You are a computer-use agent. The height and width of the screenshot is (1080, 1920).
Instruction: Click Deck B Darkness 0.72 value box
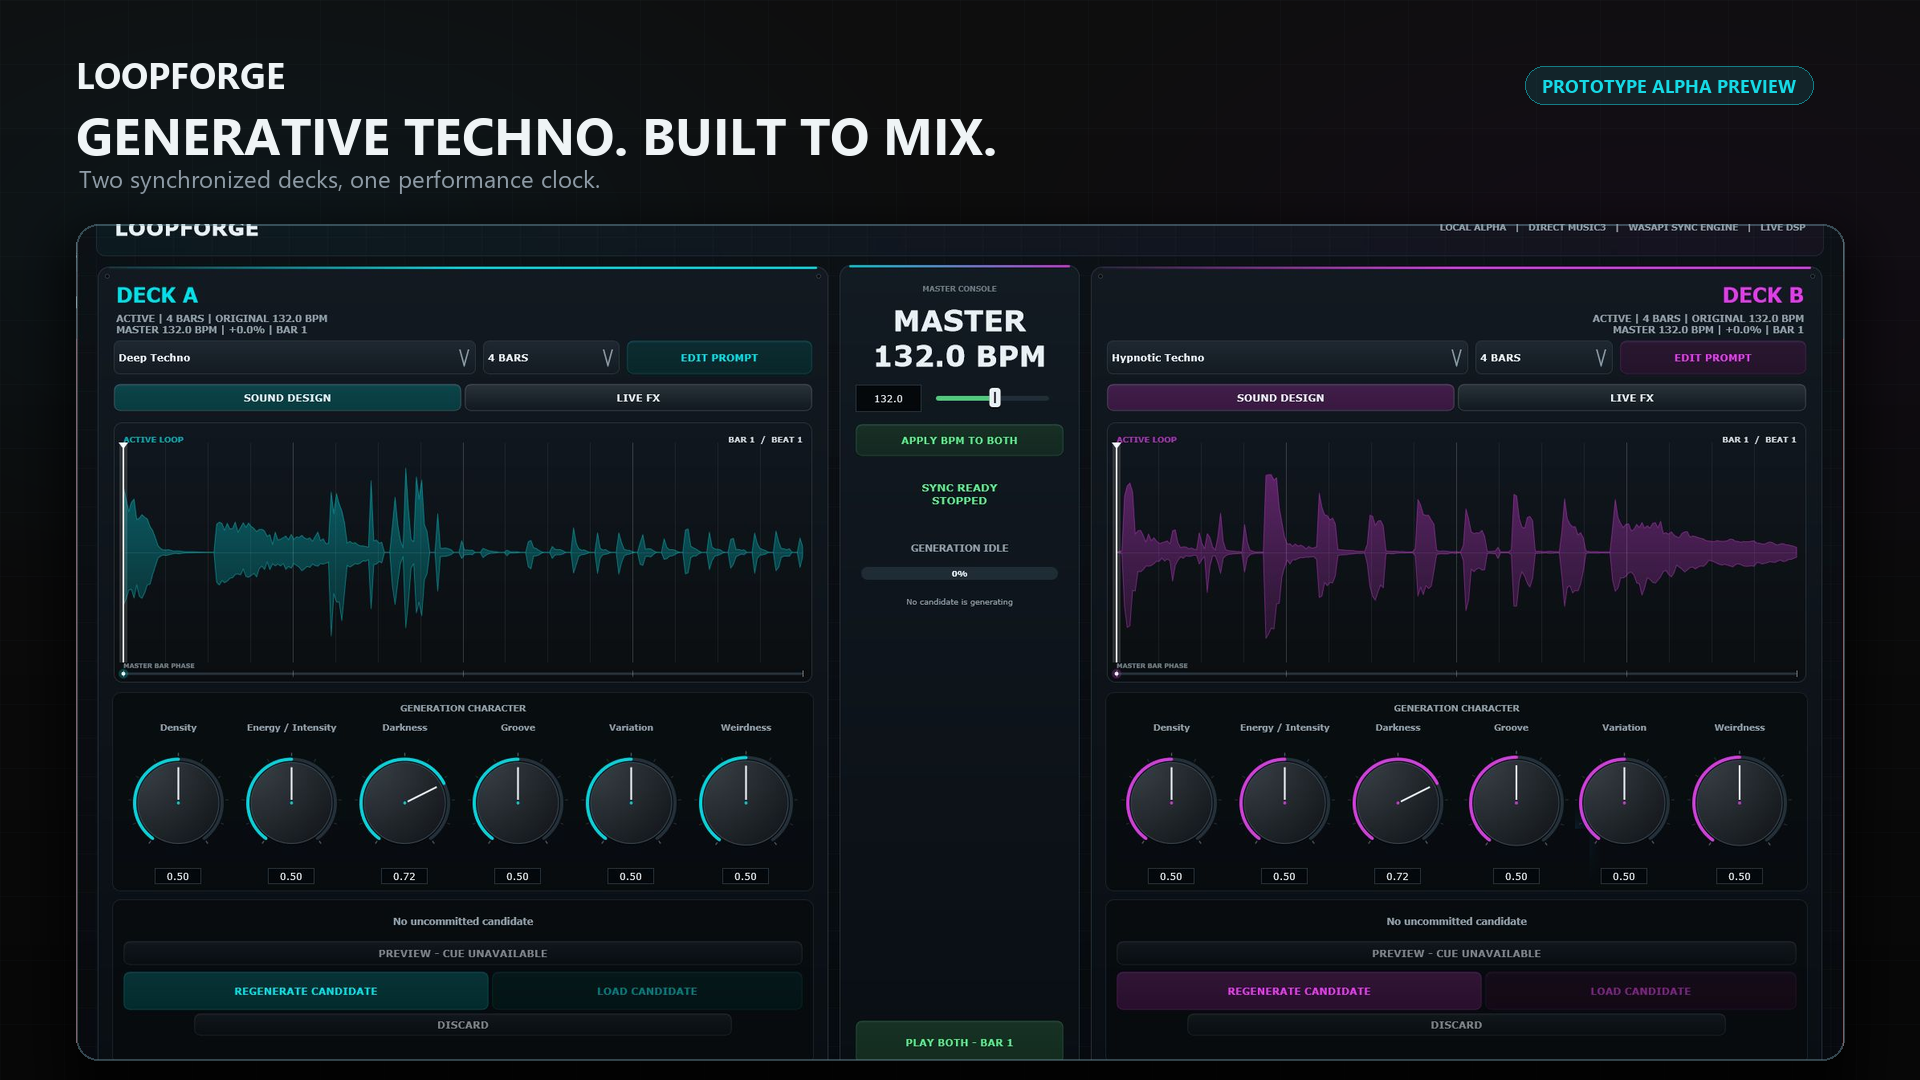[1397, 876]
